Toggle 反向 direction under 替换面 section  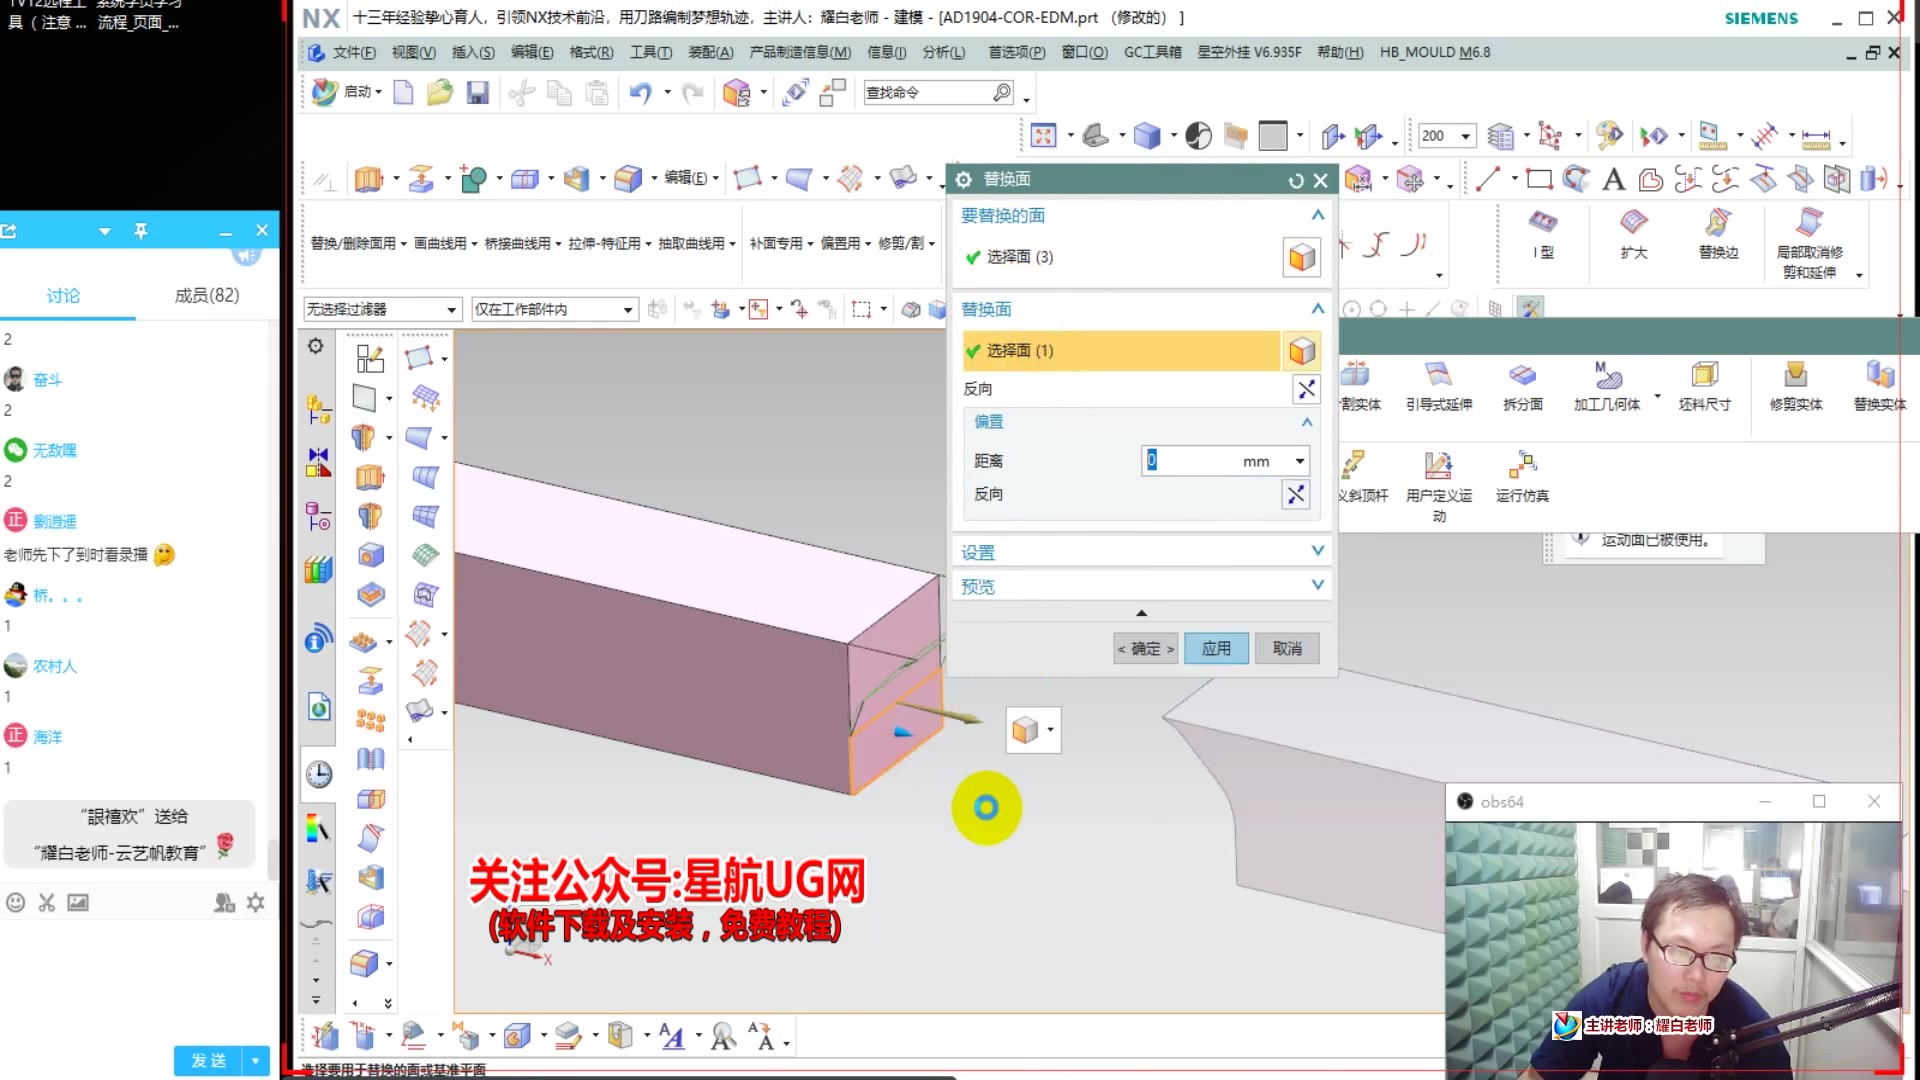point(1306,389)
